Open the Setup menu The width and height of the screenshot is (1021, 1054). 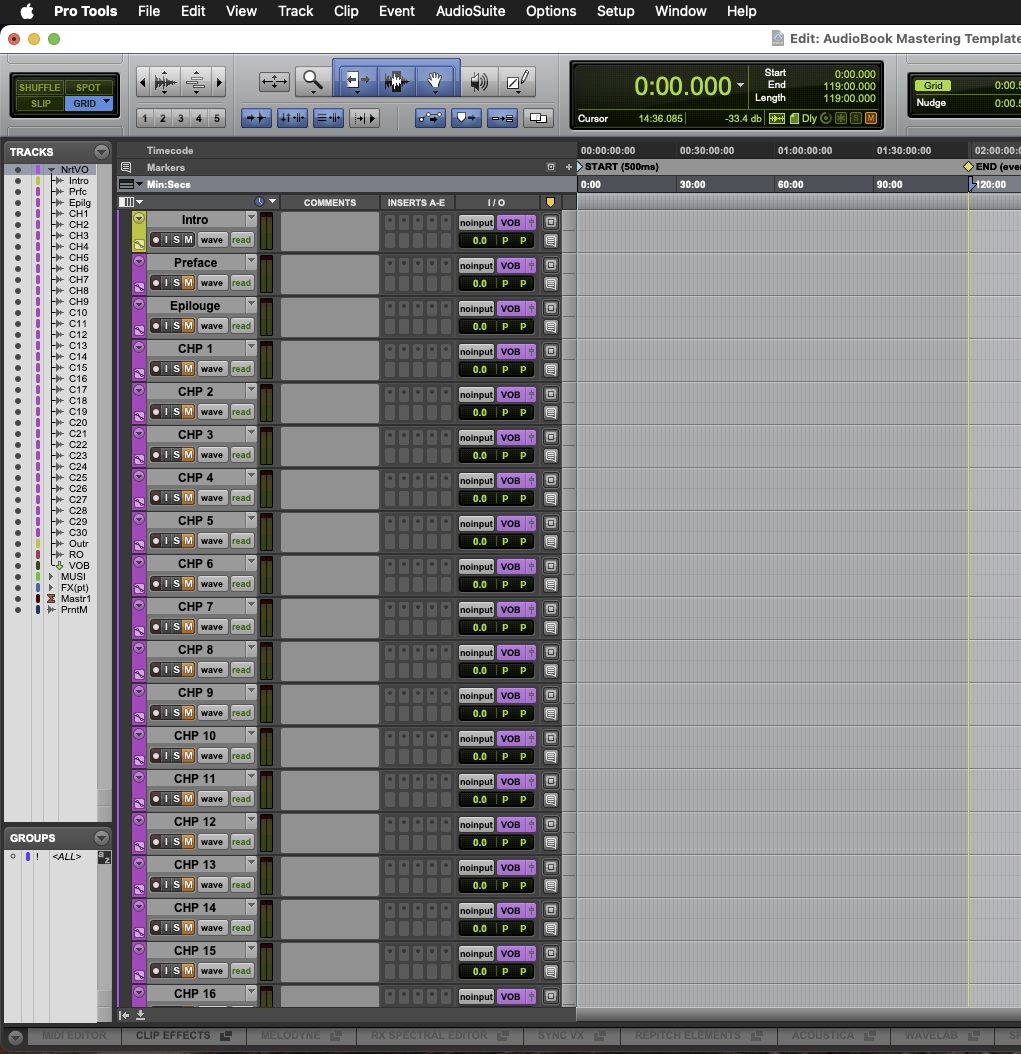[x=616, y=11]
